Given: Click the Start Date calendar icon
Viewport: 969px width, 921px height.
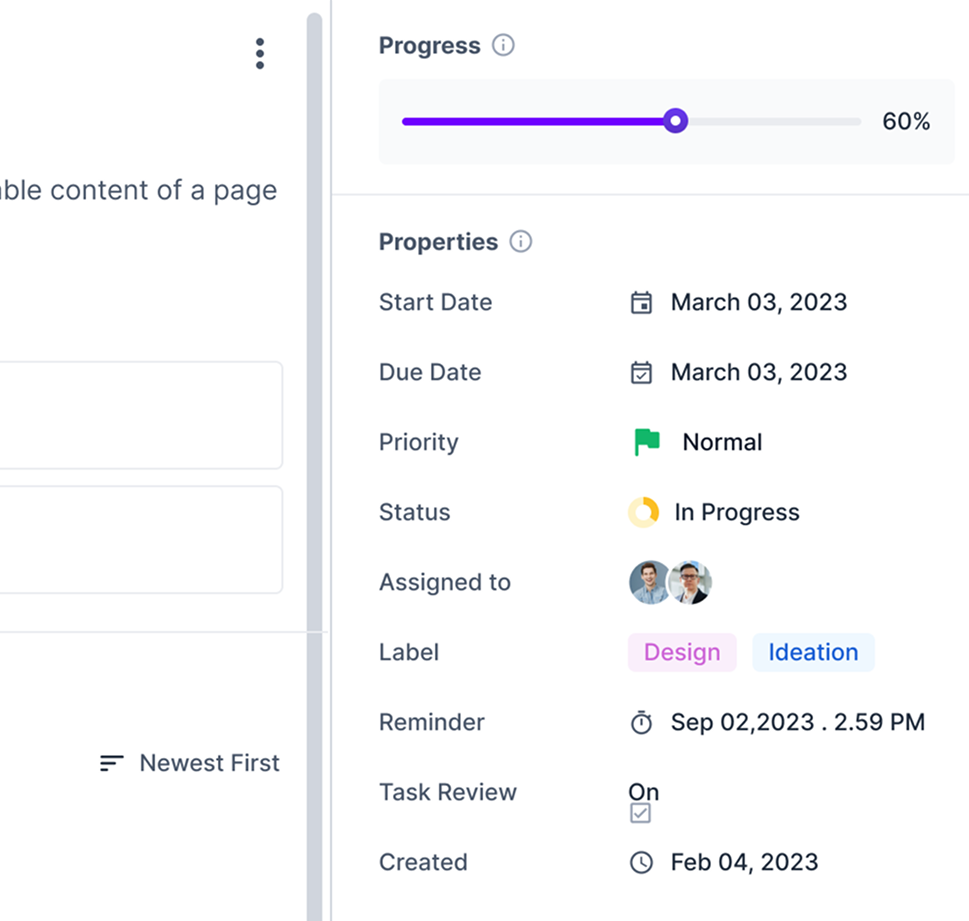Looking at the screenshot, I should point(641,303).
